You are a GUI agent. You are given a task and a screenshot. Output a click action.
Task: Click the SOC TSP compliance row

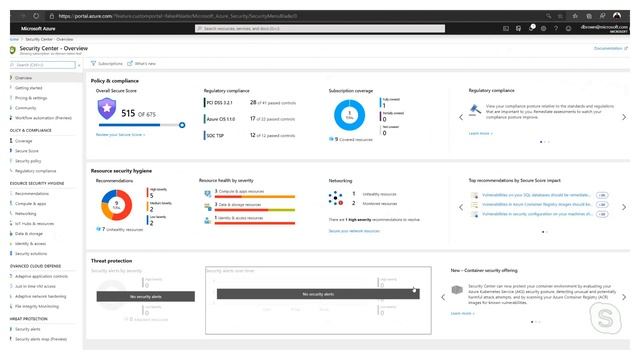(x=249, y=136)
